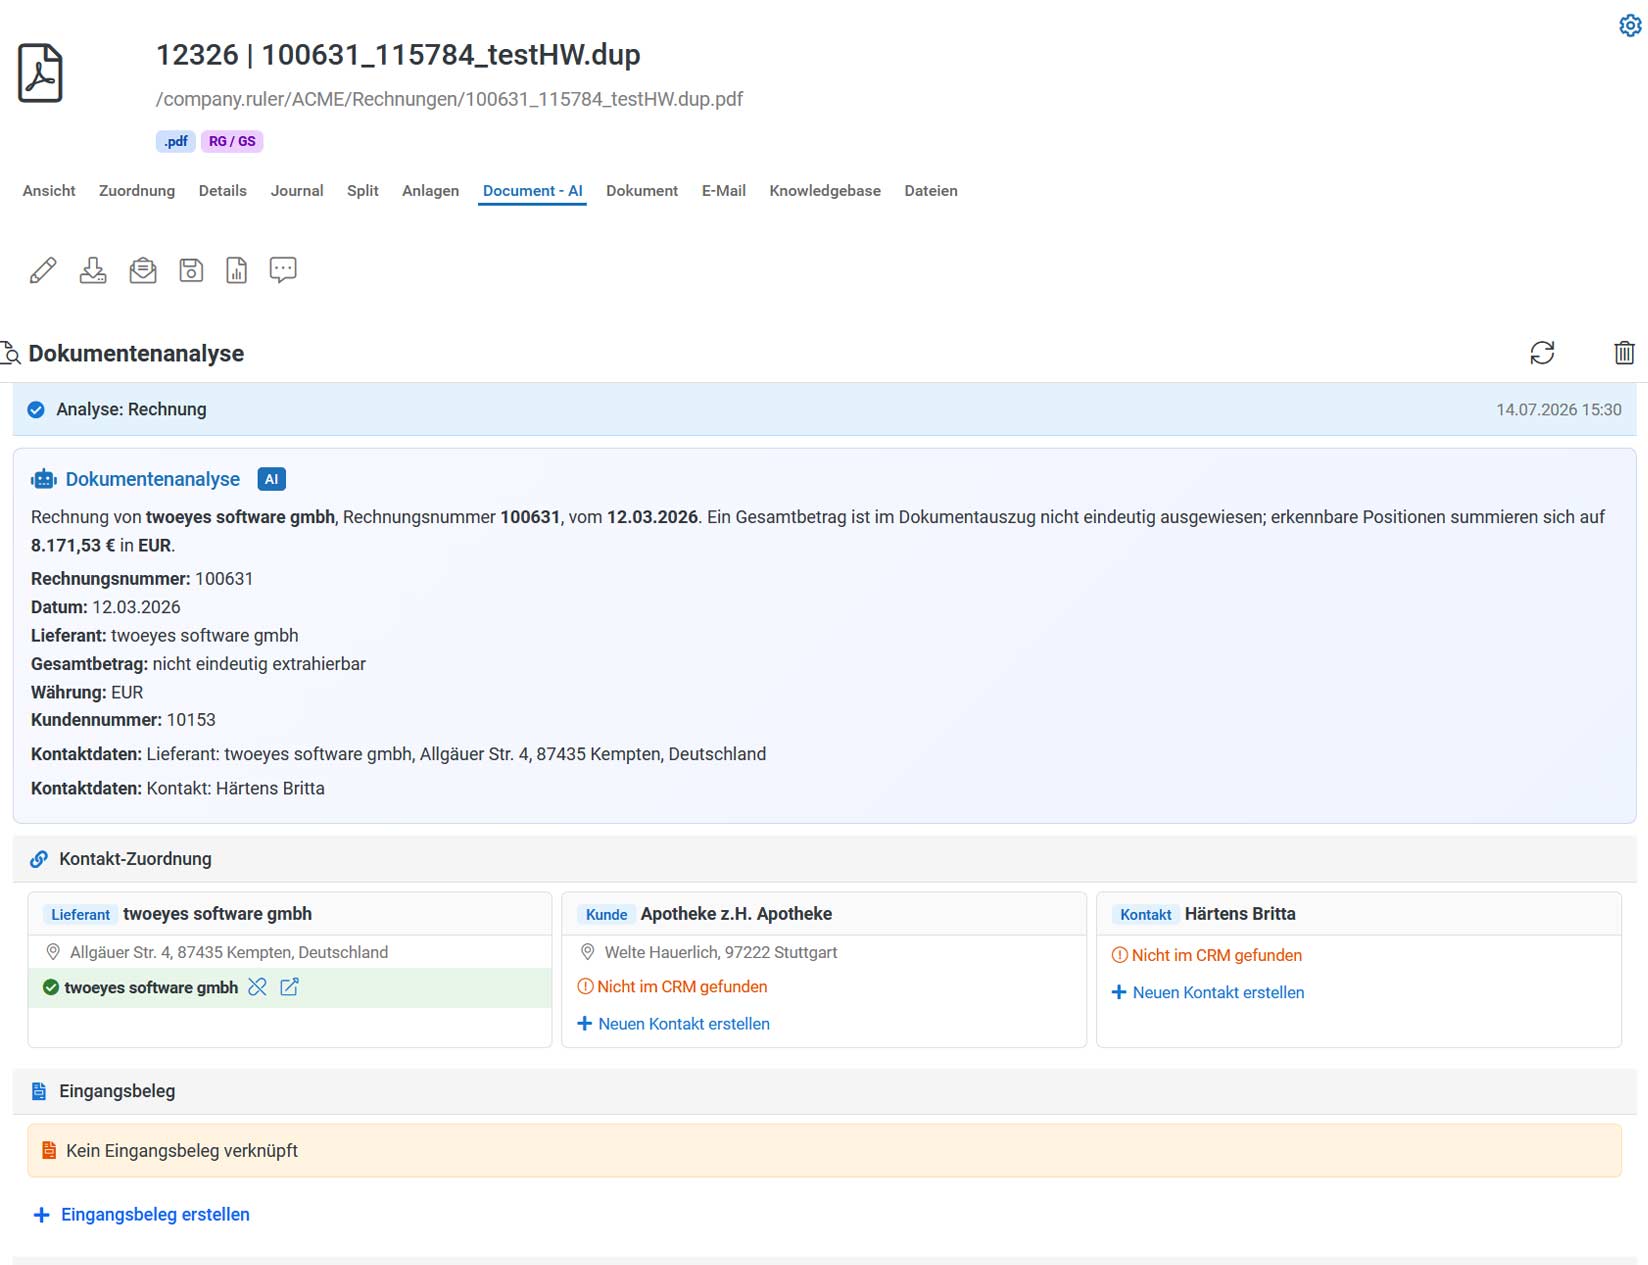The width and height of the screenshot is (1648, 1265).
Task: Go to the Journal tab
Action: coord(297,191)
